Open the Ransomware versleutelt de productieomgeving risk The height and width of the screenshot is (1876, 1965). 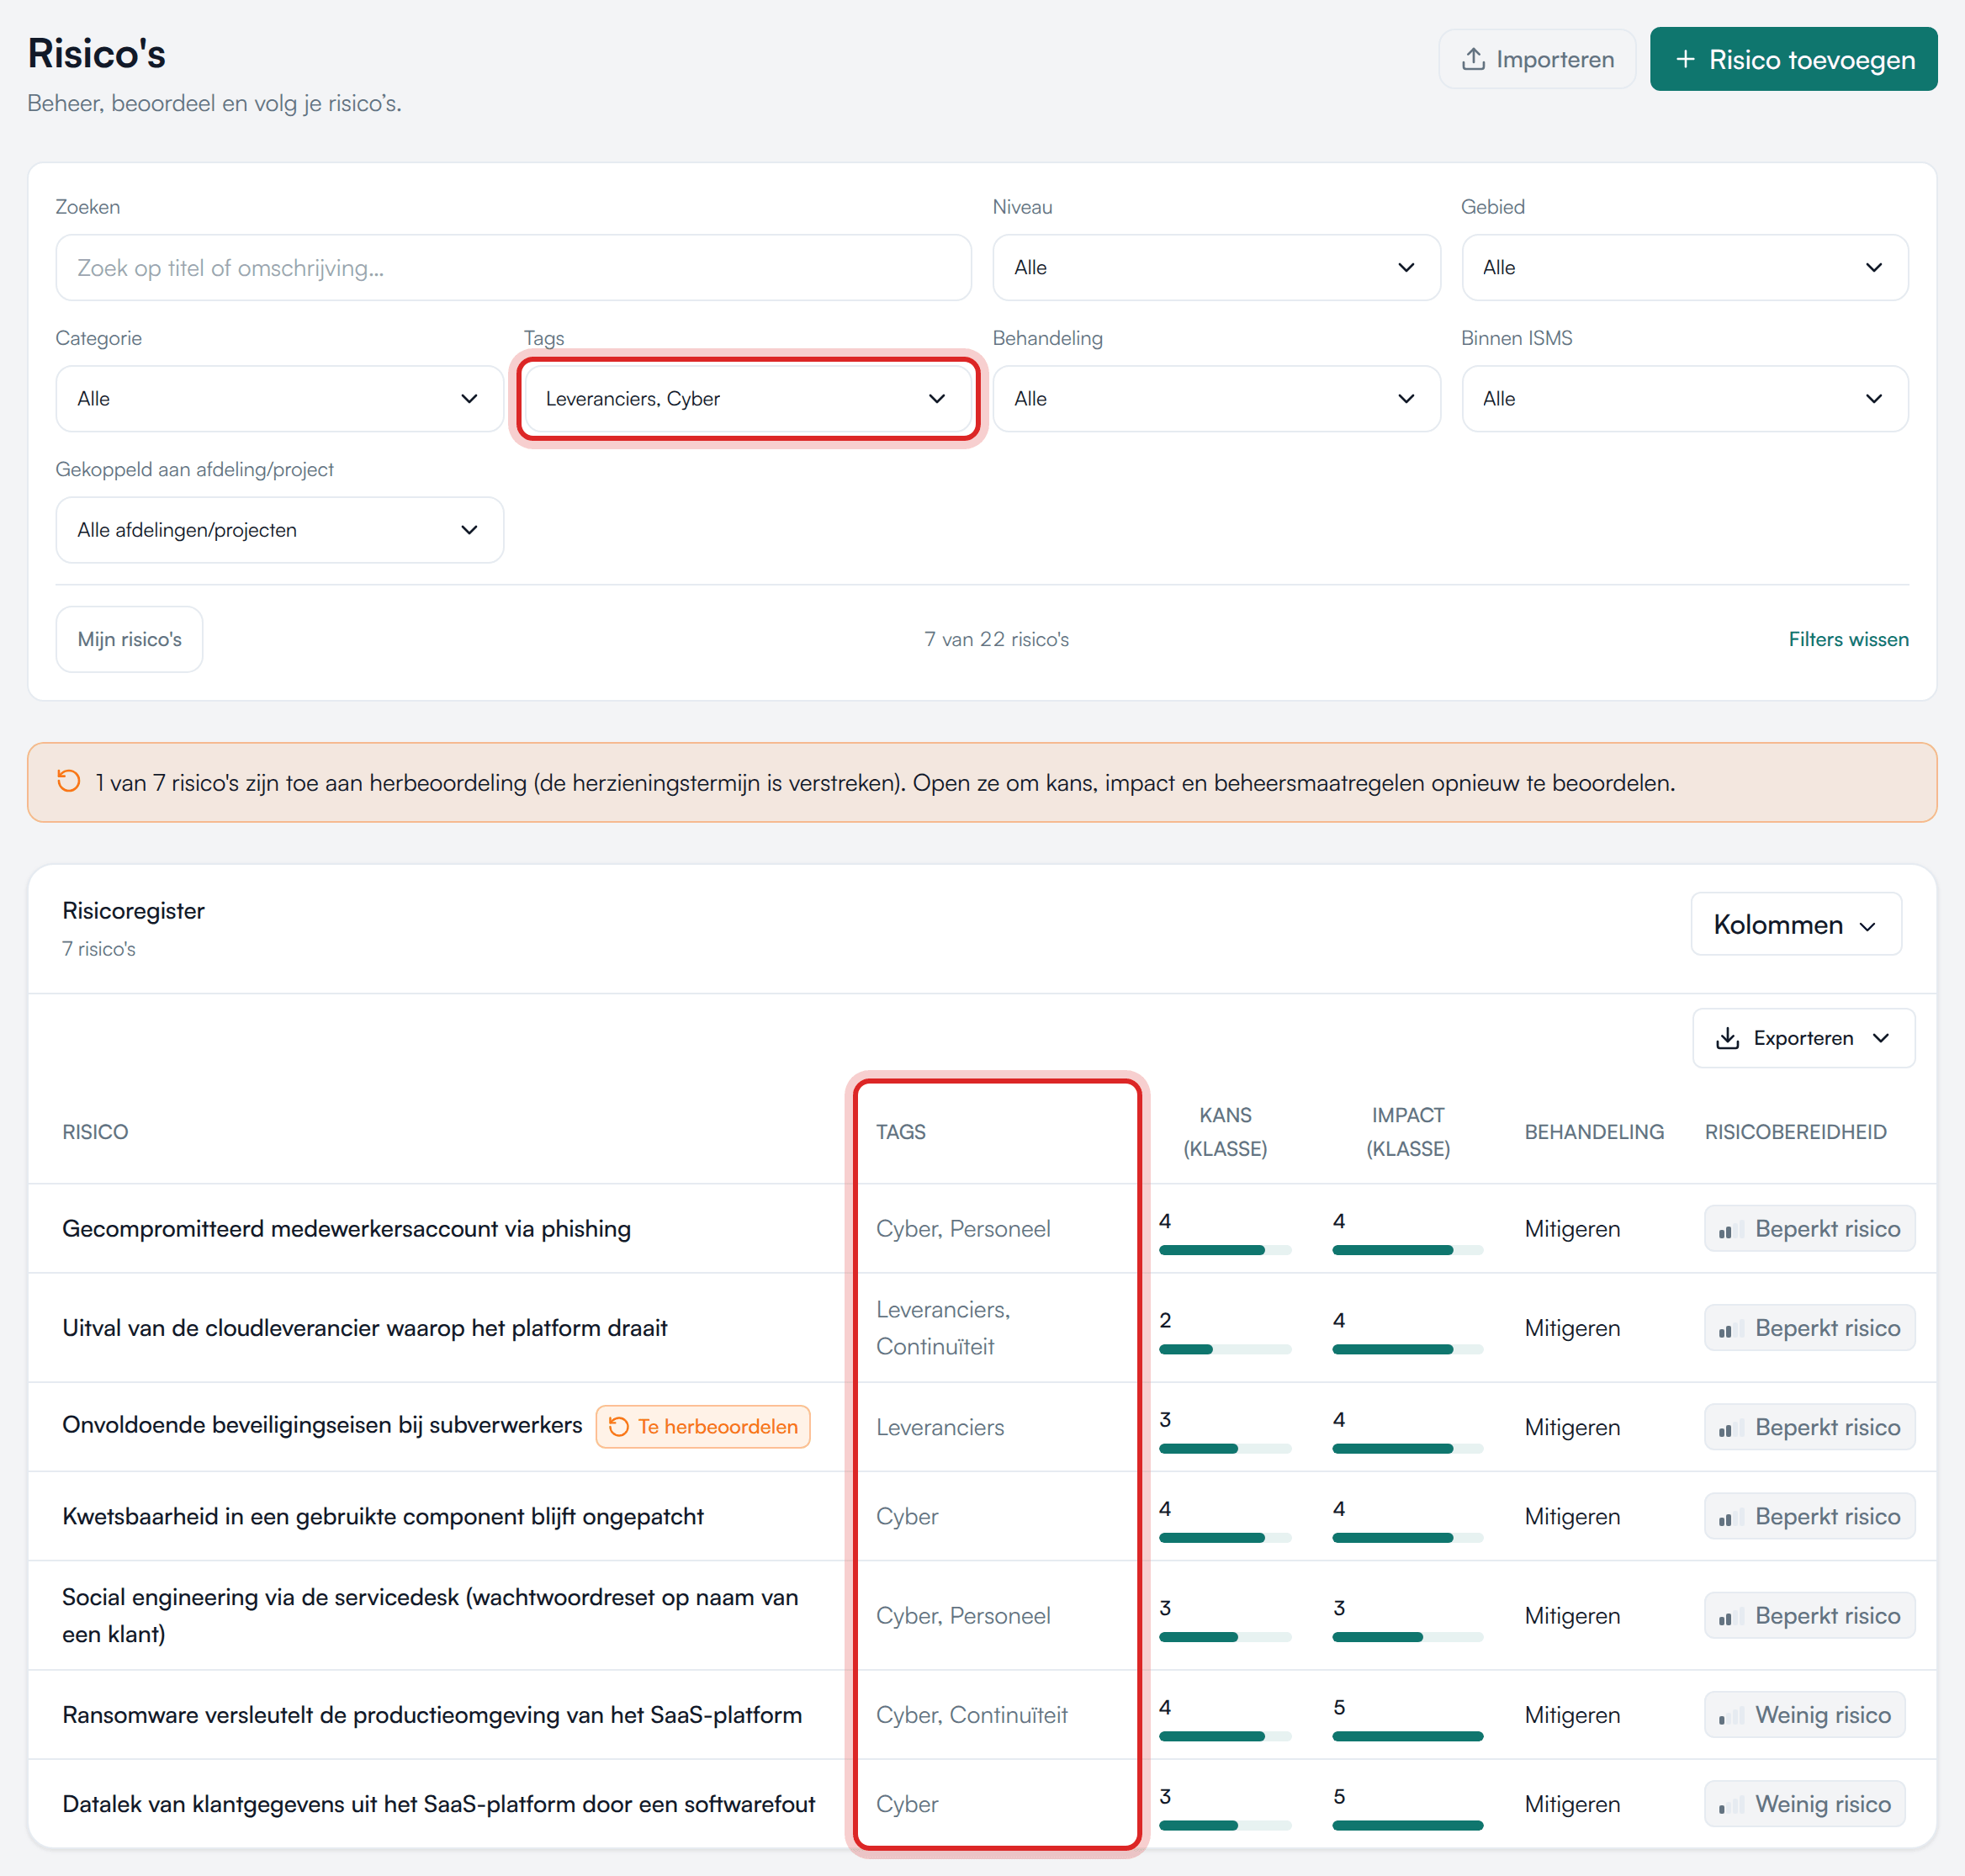[432, 1714]
